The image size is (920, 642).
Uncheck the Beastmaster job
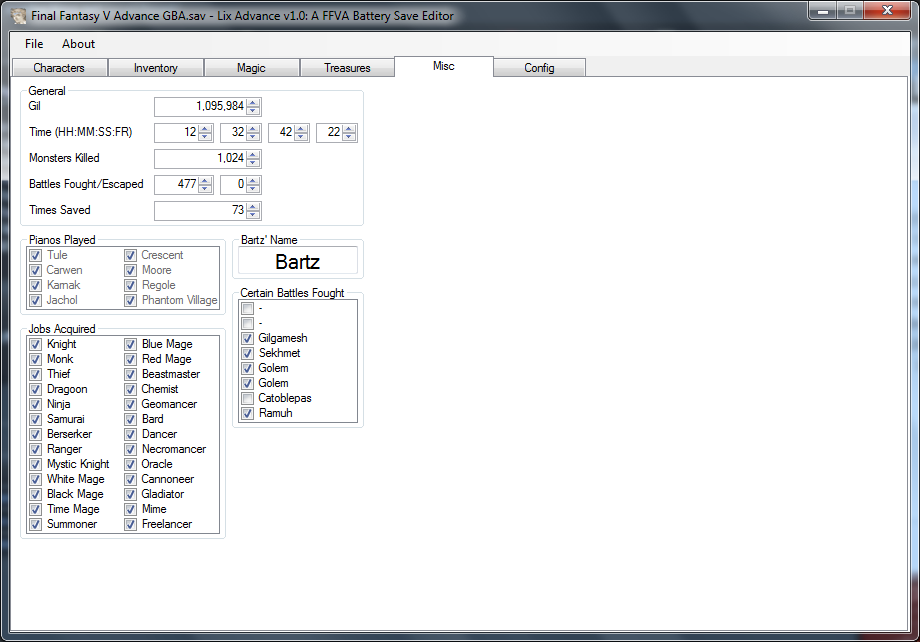click(x=130, y=374)
